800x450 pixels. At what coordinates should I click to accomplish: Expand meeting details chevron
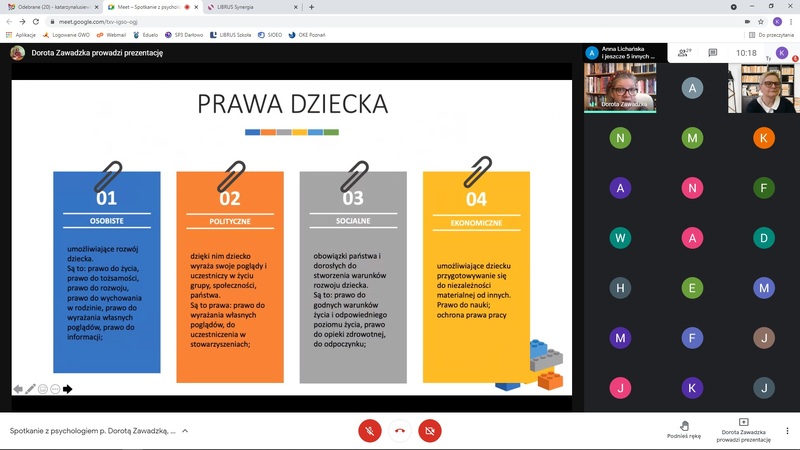coord(185,431)
